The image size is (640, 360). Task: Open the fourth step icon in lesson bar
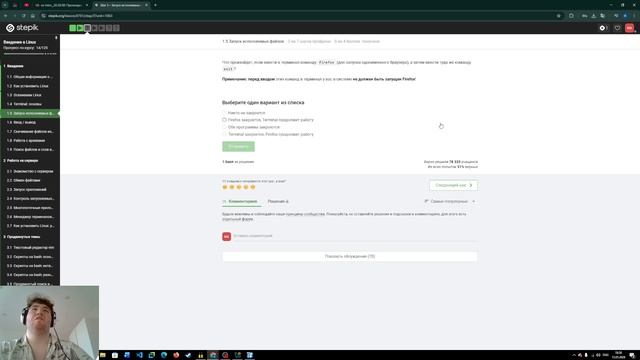pos(95,28)
